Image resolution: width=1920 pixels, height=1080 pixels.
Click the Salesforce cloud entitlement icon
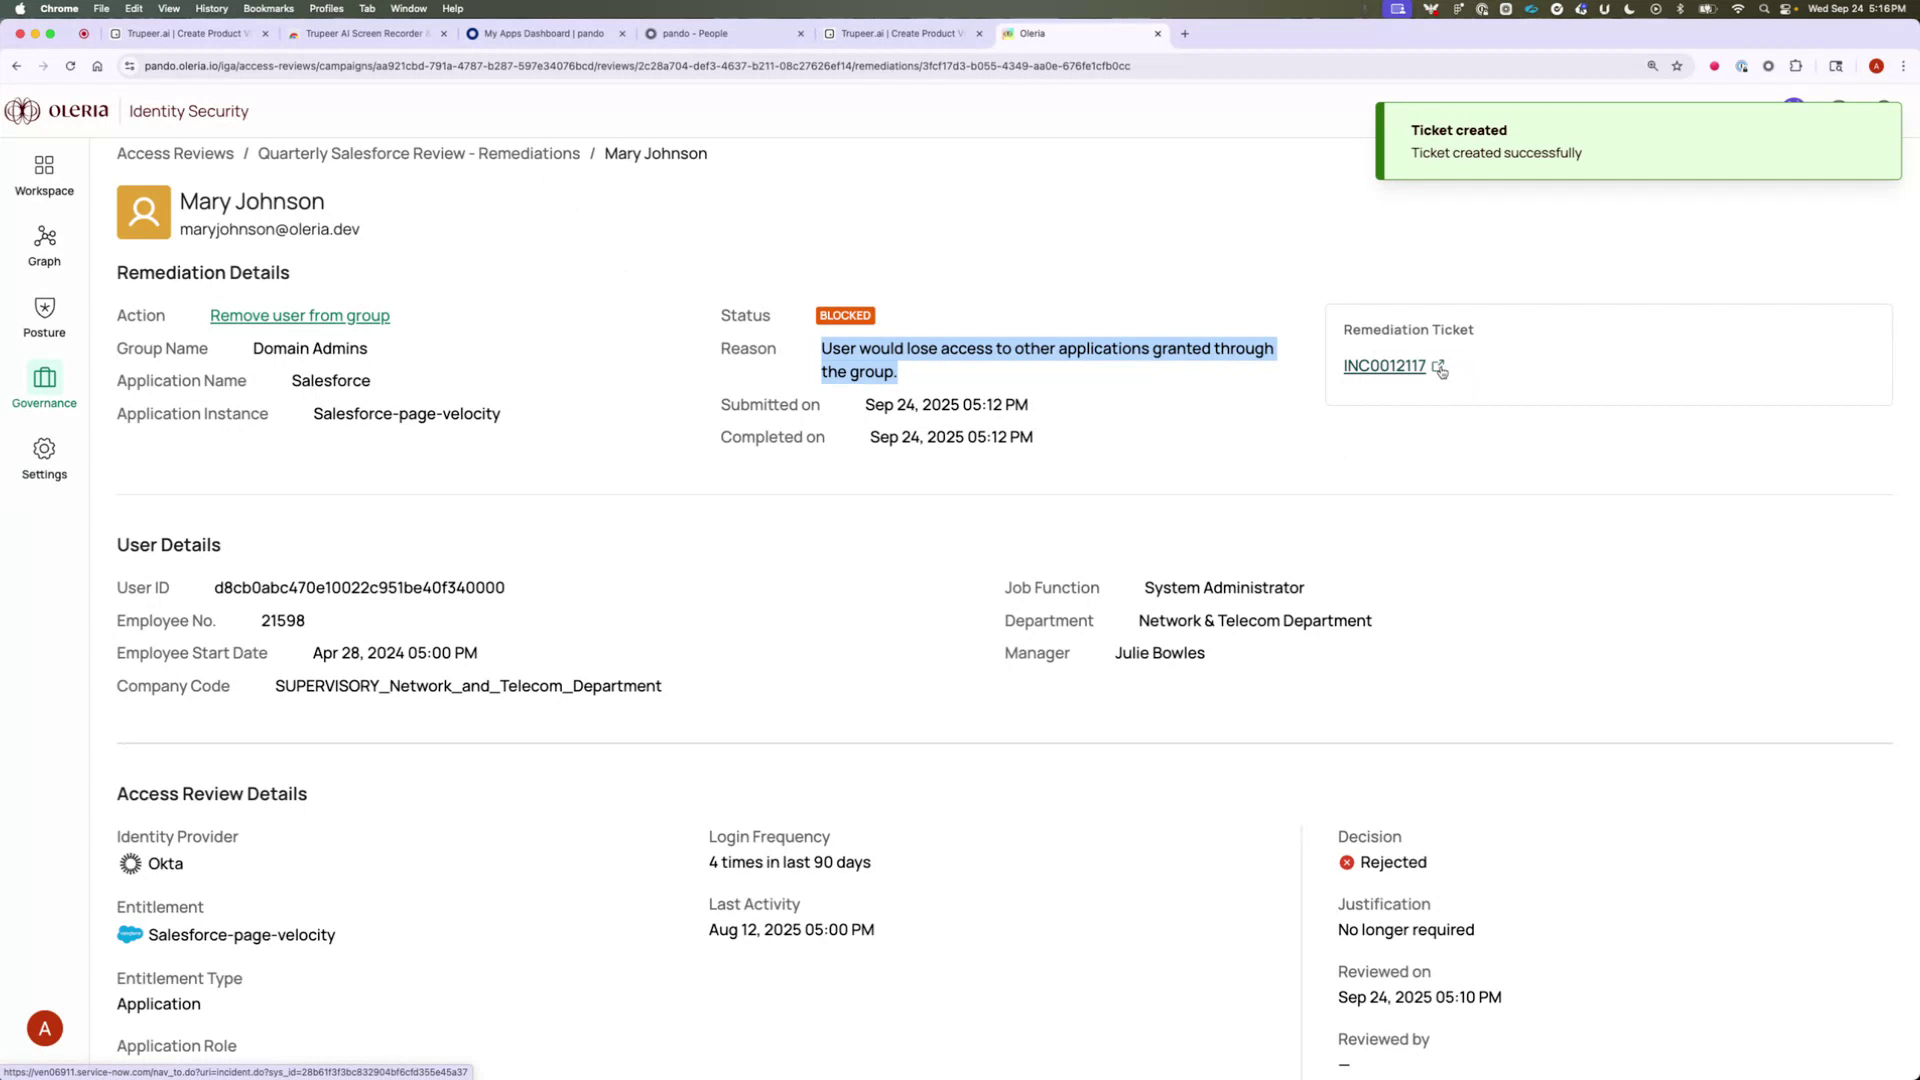pyautogui.click(x=129, y=934)
